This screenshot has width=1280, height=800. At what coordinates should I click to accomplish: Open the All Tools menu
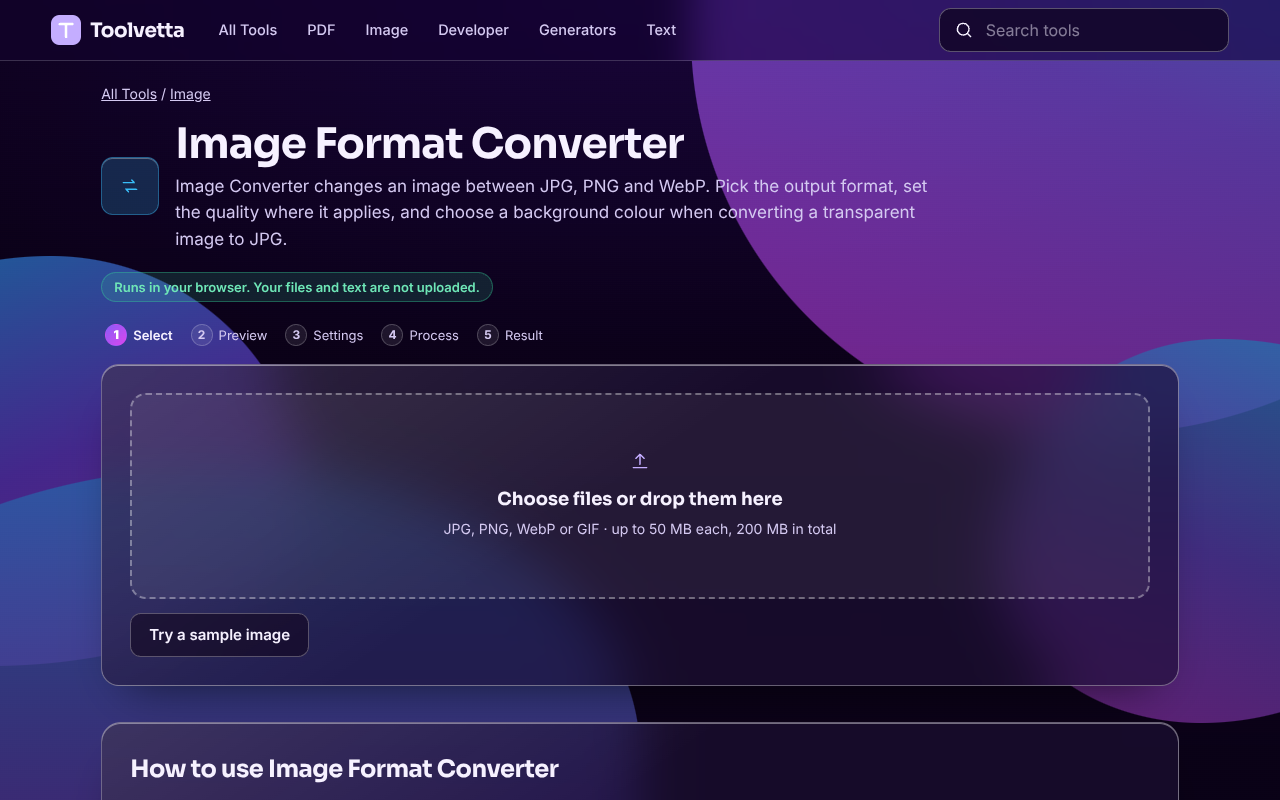[248, 30]
